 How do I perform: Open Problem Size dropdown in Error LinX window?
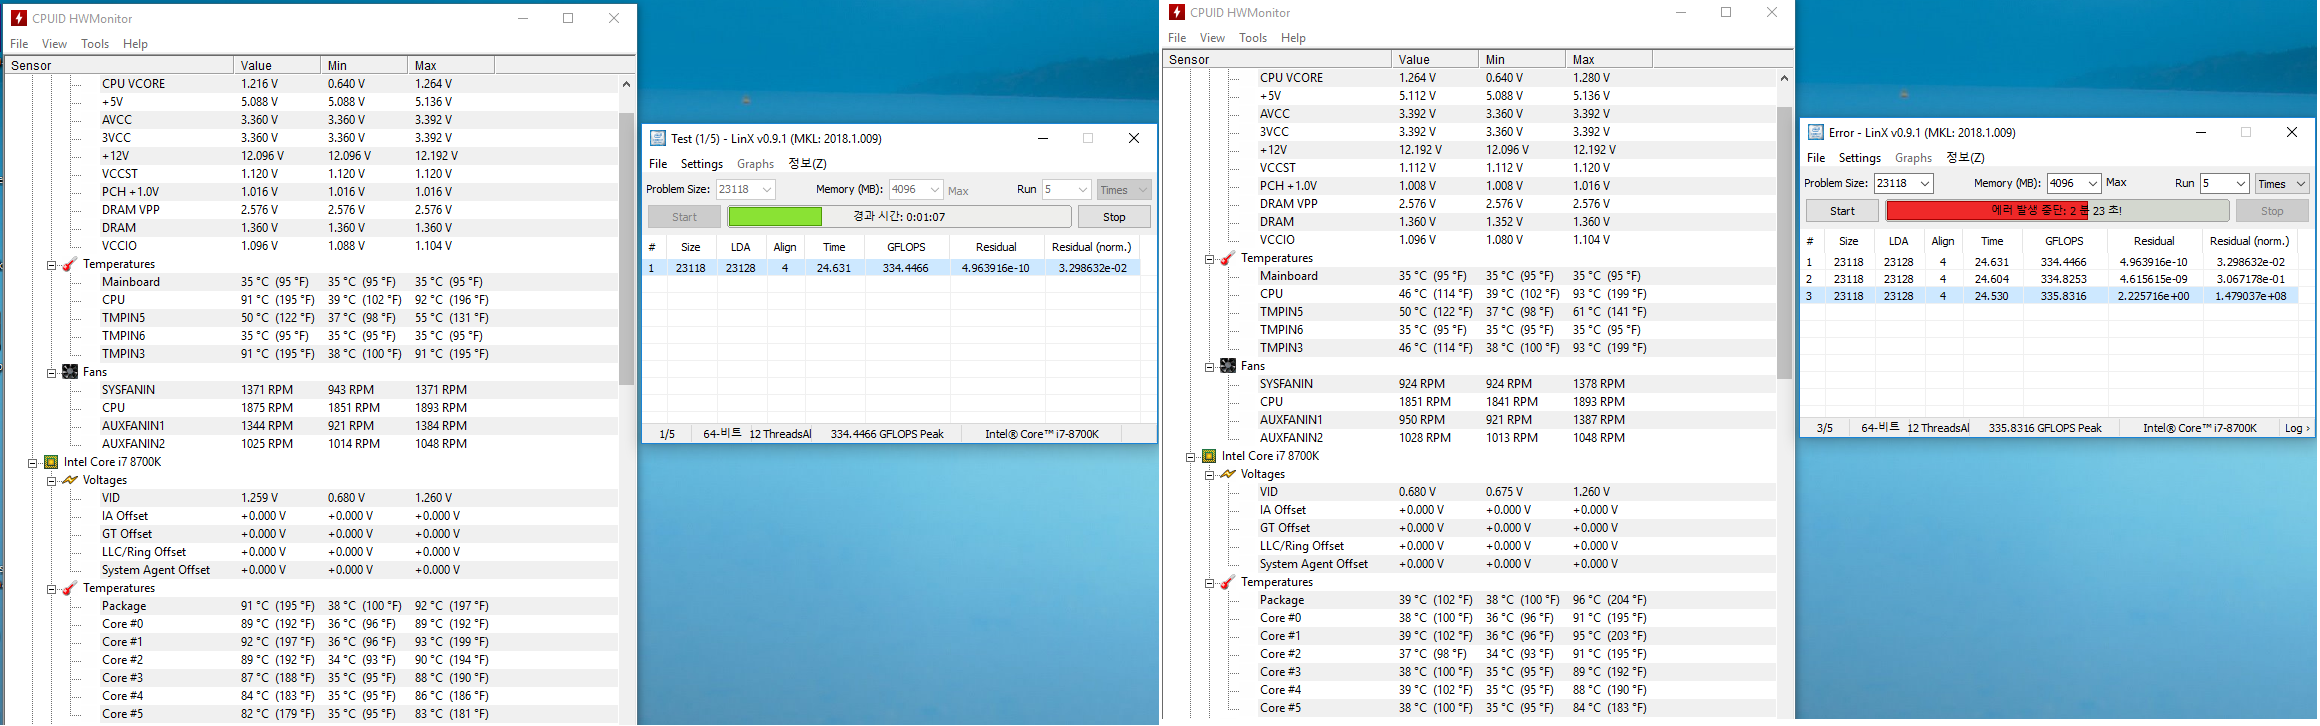(1925, 184)
